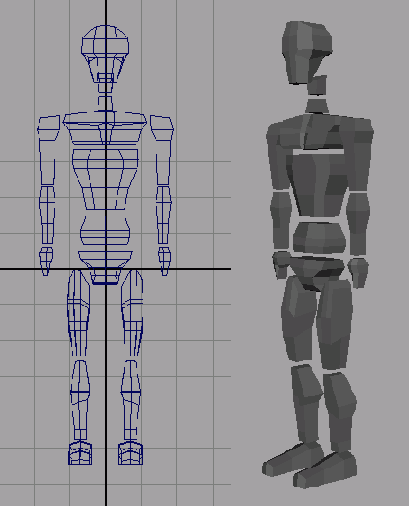Image resolution: width=409 pixels, height=506 pixels.
Task: Select the shaded model's neck segment
Action: (317, 106)
